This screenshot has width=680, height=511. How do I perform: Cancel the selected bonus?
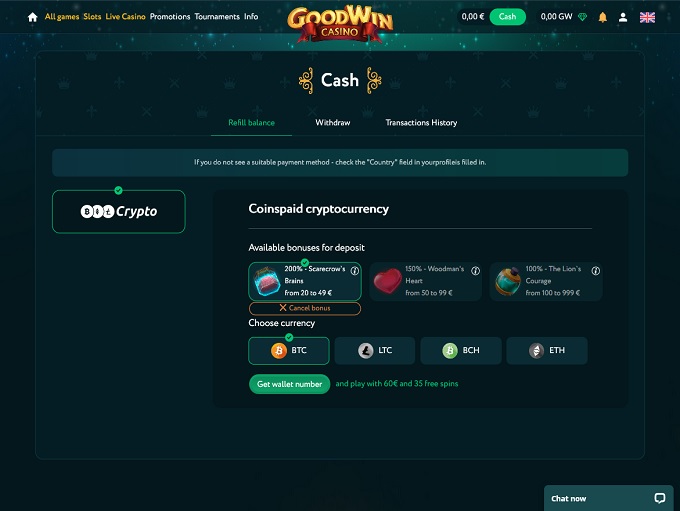click(x=305, y=308)
